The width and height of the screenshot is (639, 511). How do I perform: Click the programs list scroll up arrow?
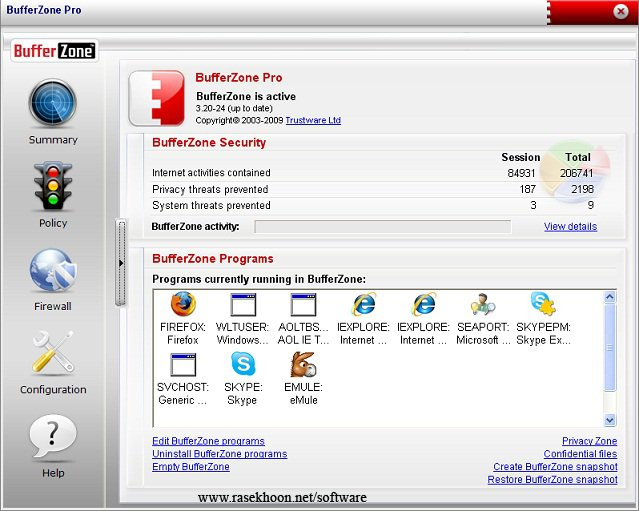(610, 297)
